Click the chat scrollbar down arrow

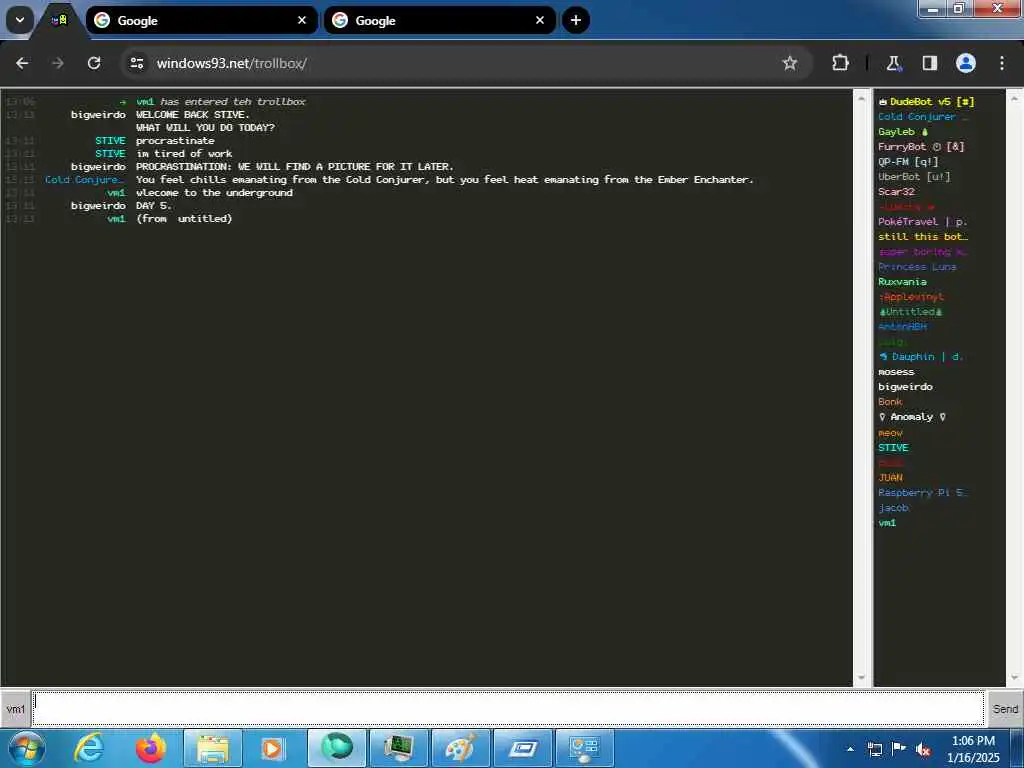coord(861,678)
